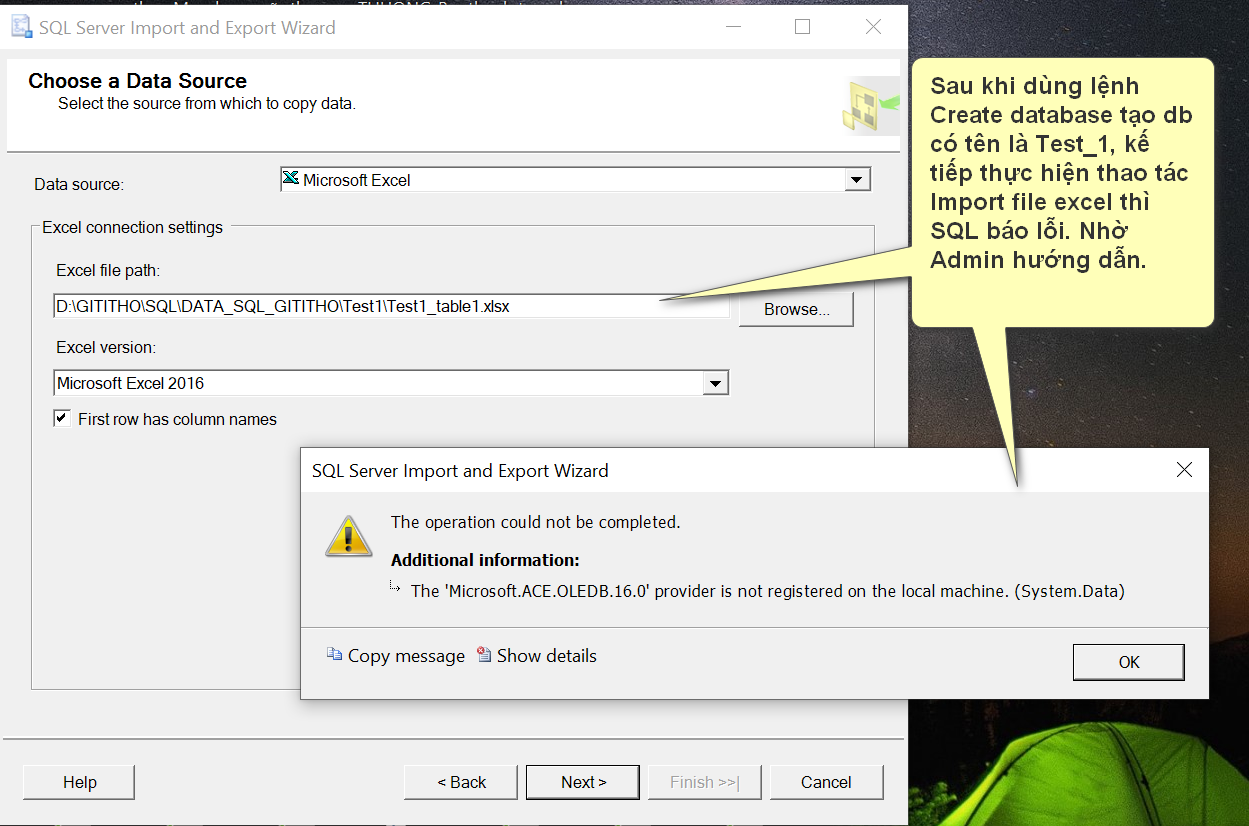Click the wizard app icon in the title bar
This screenshot has width=1249, height=826.
[20, 27]
